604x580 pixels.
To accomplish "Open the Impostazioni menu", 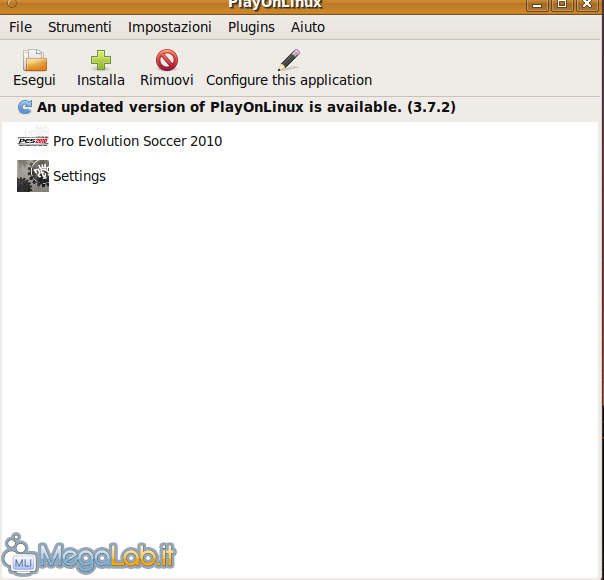I will 170,27.
